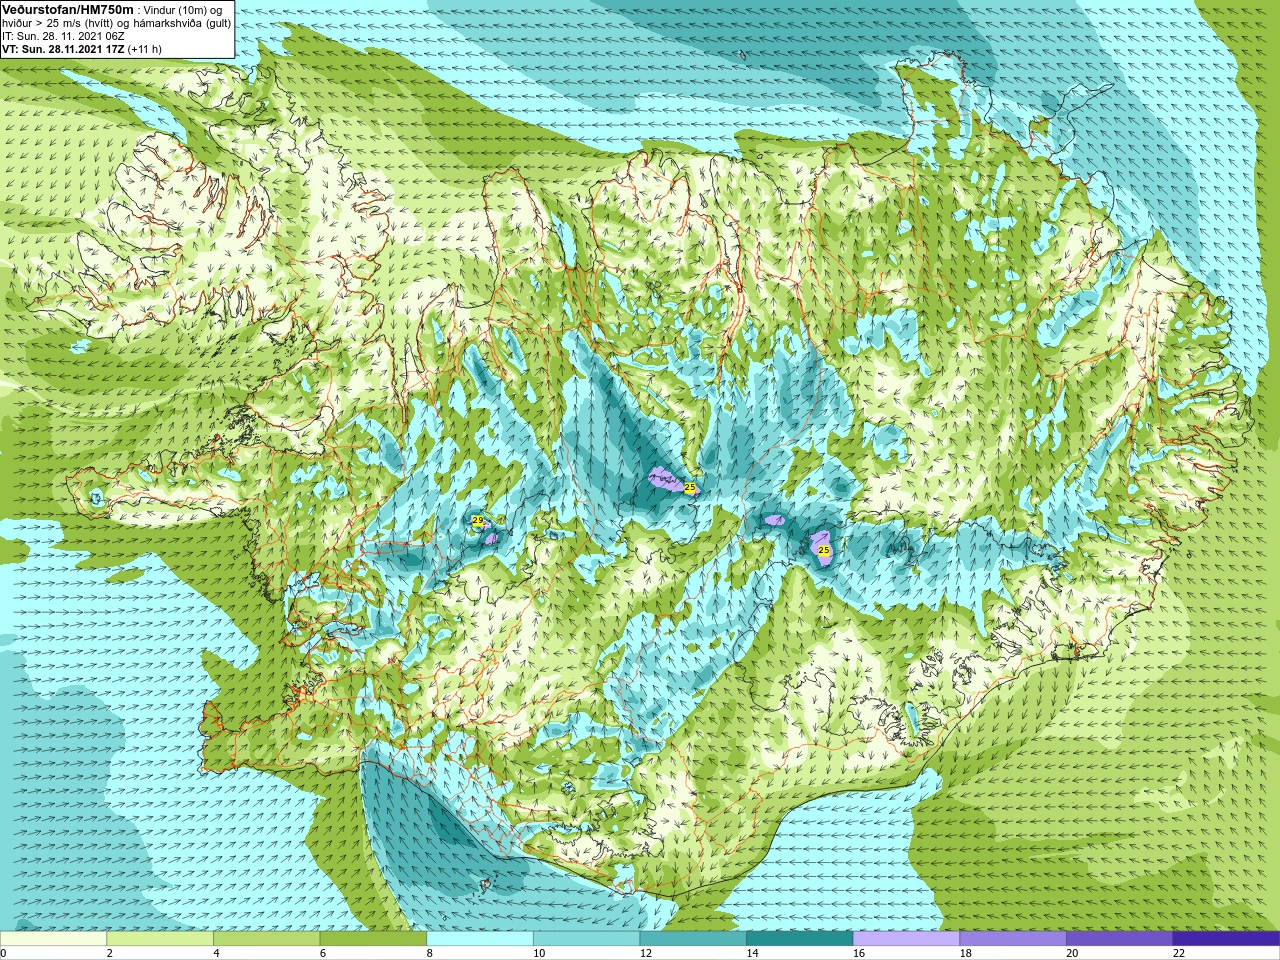Click the 16–18 m/s lavender legend swatch
The image size is (1280, 960).
[906, 939]
